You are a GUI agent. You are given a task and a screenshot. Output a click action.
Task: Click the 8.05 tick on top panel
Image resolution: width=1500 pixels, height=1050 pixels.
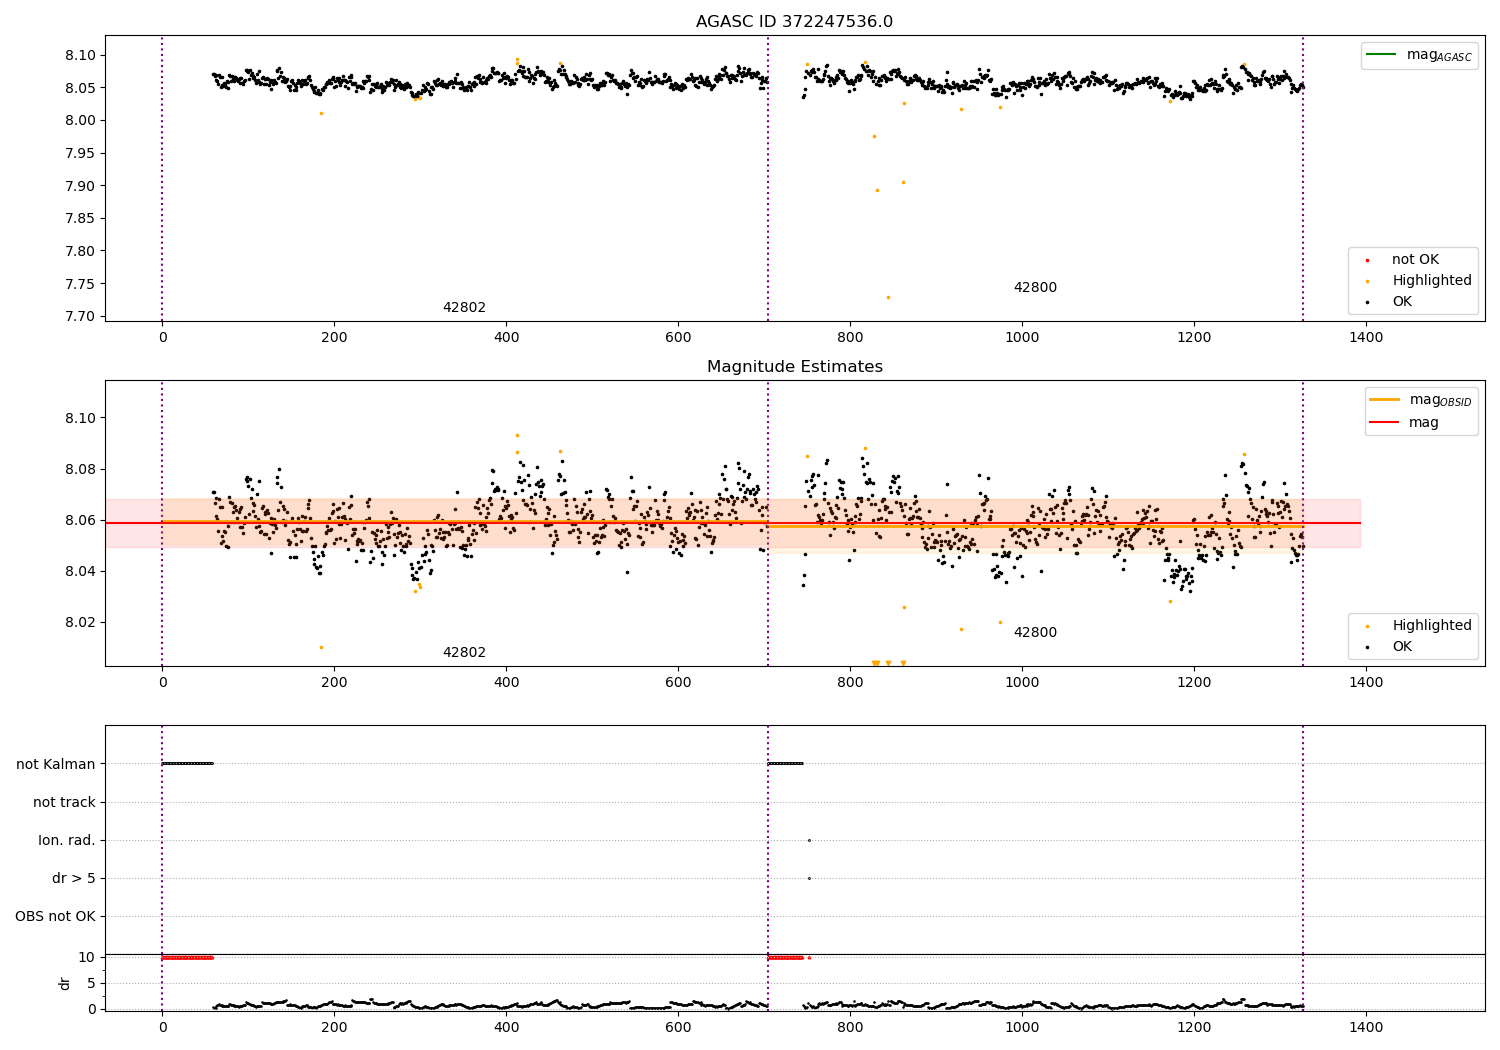[80, 89]
